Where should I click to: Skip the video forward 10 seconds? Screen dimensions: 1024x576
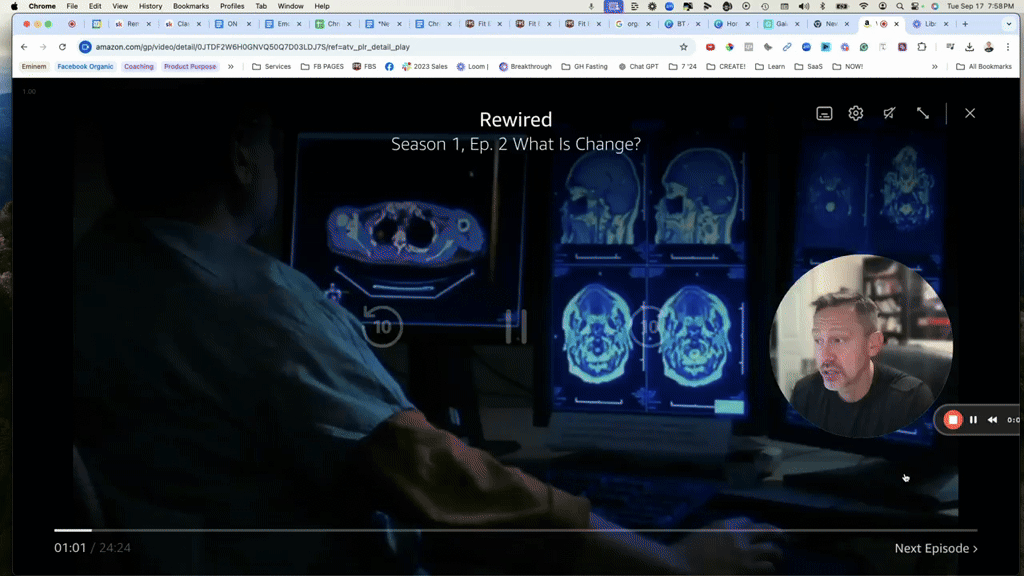click(x=648, y=326)
